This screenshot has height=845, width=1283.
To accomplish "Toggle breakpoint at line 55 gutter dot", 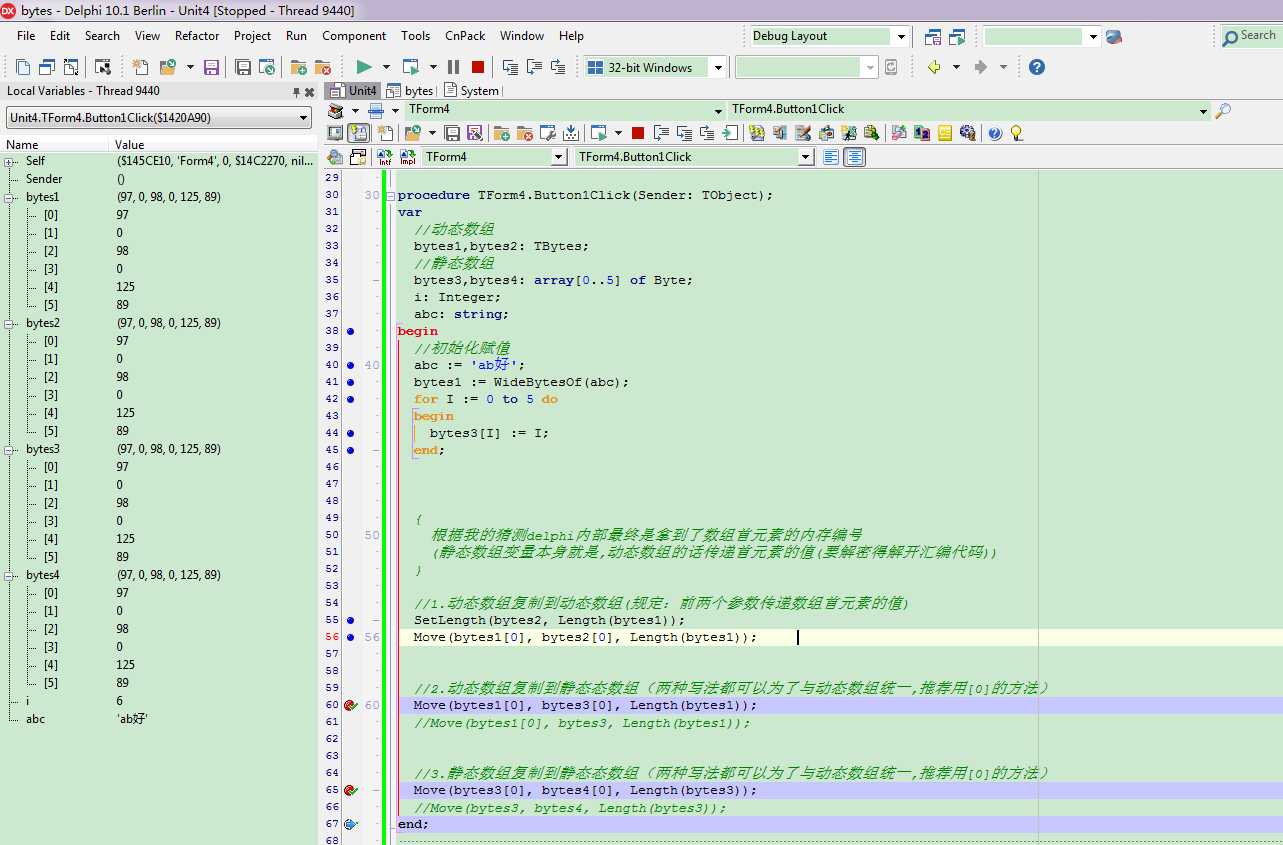I will click(x=350, y=620).
